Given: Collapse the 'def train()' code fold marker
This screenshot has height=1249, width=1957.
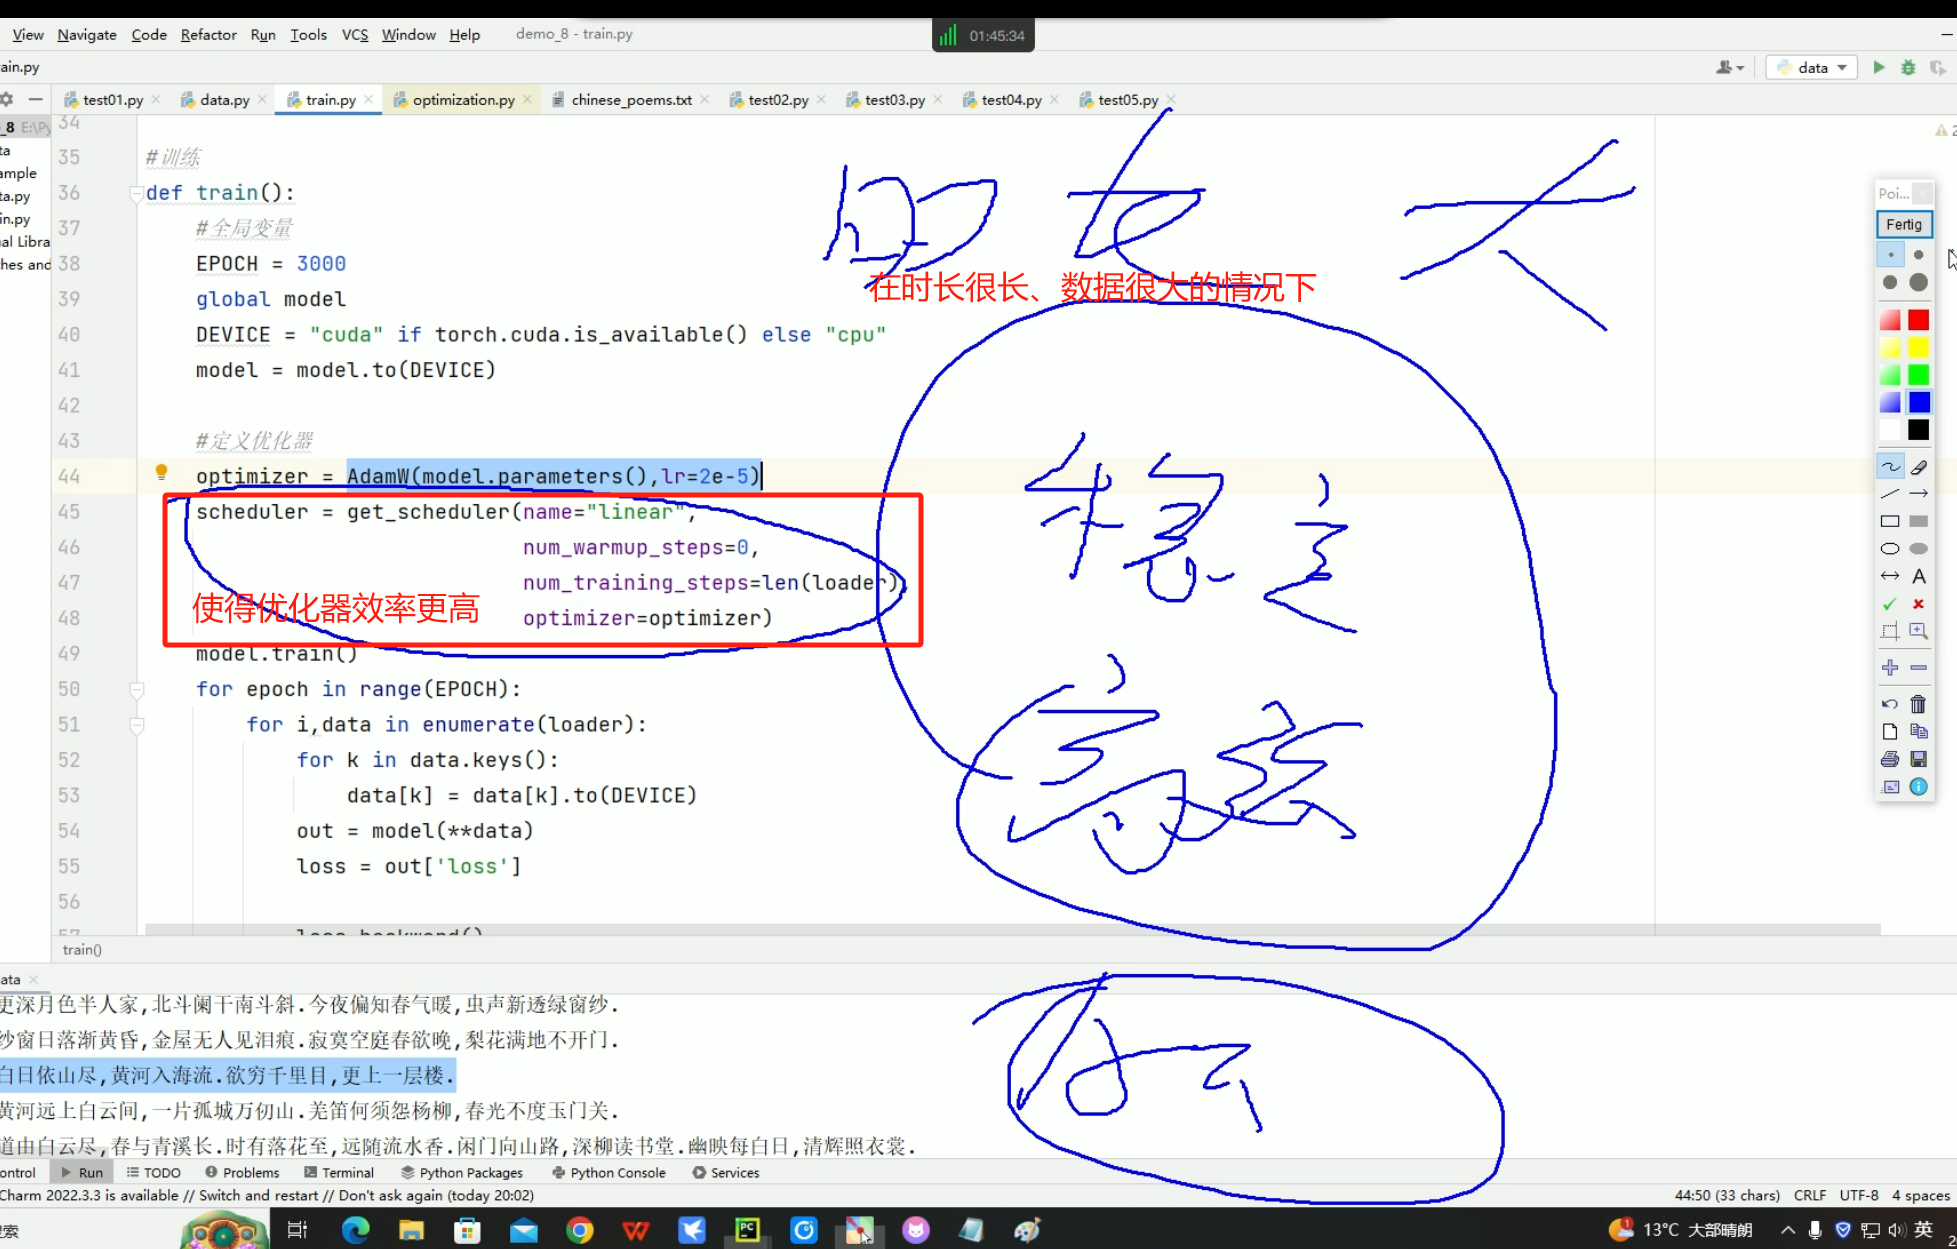Looking at the screenshot, I should 137,193.
